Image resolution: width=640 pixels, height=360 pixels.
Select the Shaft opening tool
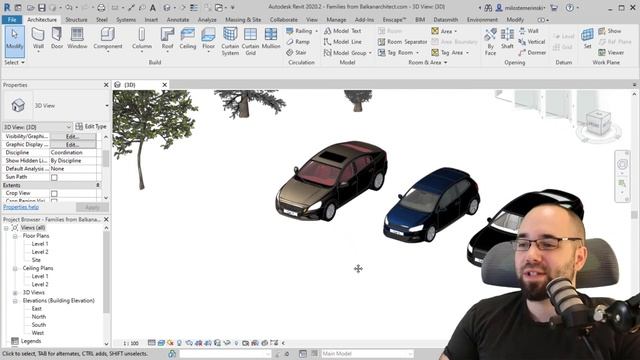pyautogui.click(x=507, y=39)
